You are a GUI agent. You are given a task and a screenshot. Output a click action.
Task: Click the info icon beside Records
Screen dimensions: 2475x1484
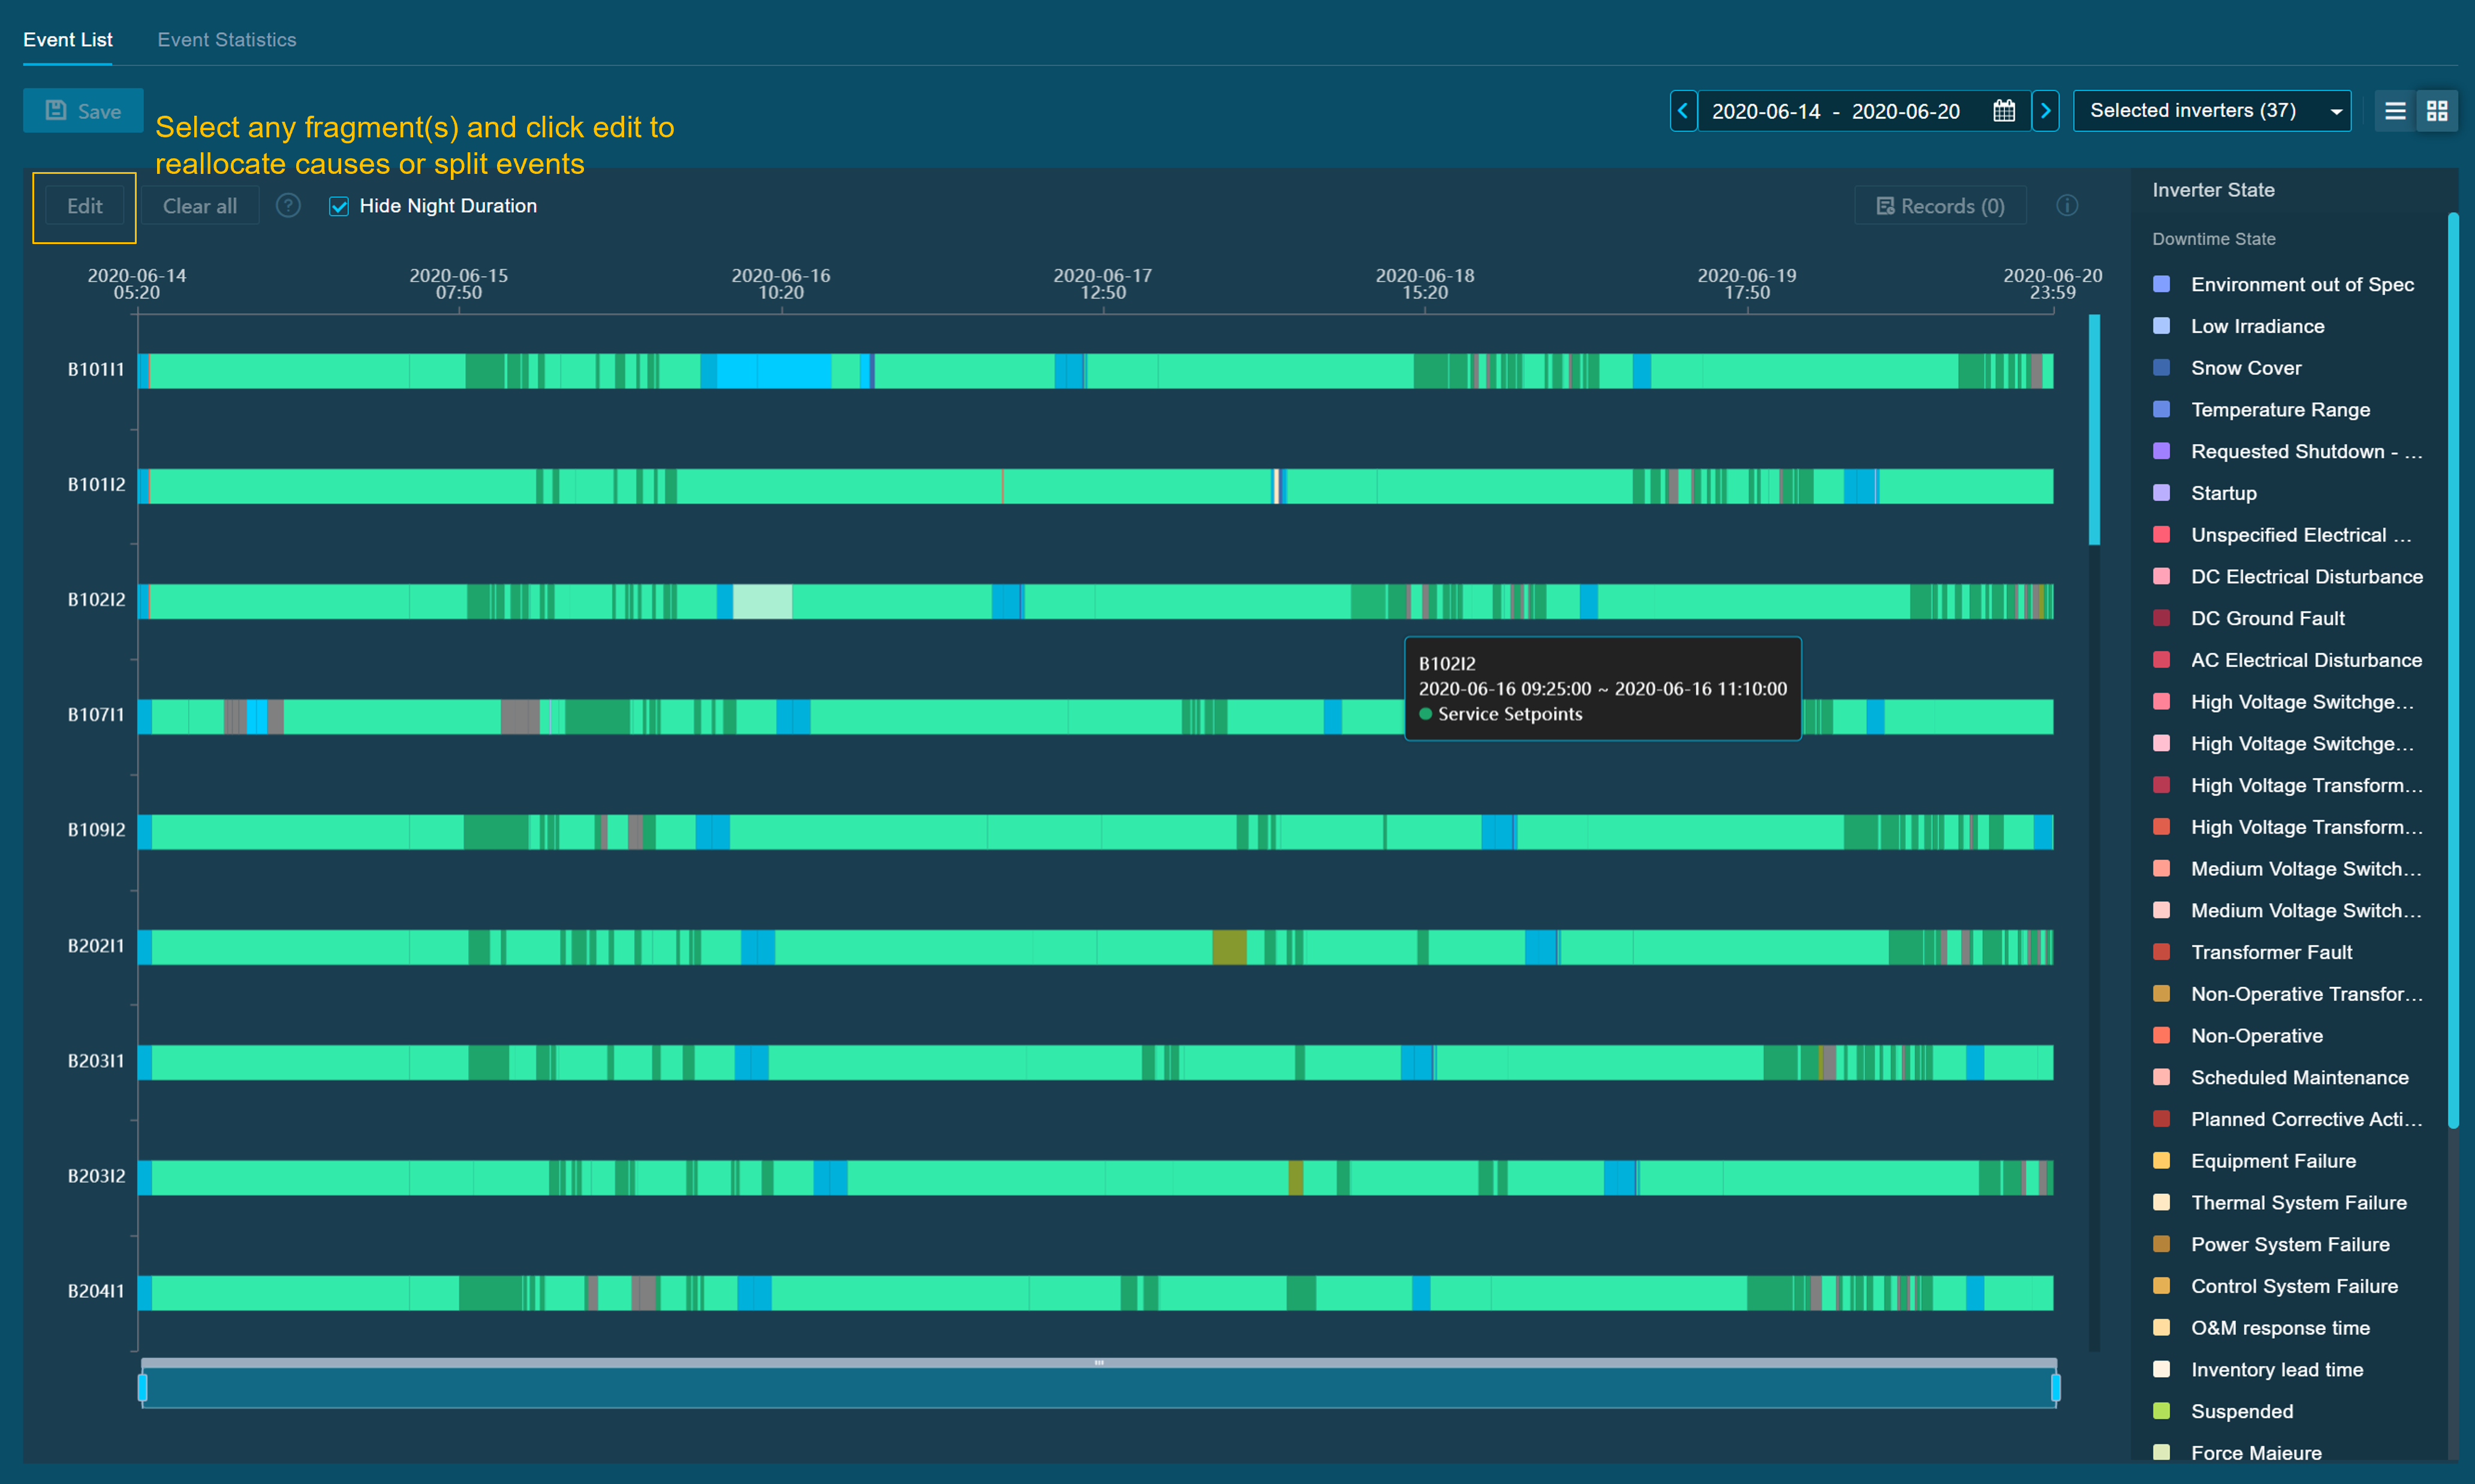(x=2067, y=206)
